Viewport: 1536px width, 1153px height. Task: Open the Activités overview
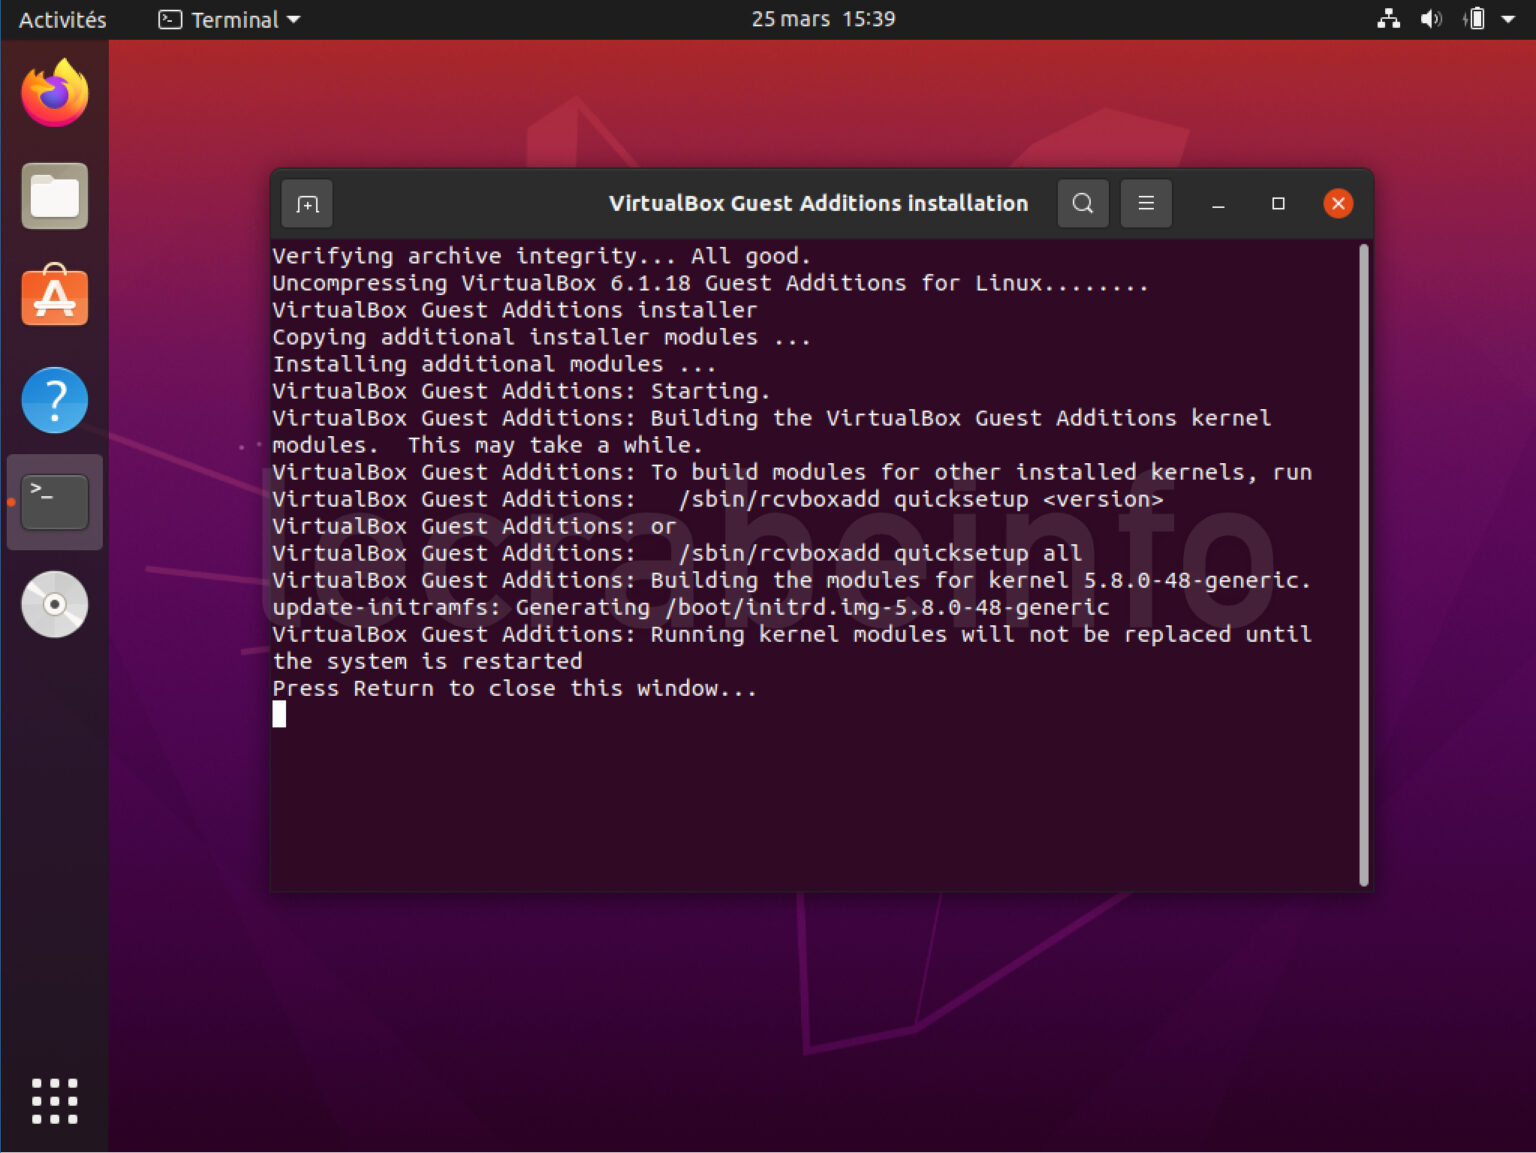(62, 19)
